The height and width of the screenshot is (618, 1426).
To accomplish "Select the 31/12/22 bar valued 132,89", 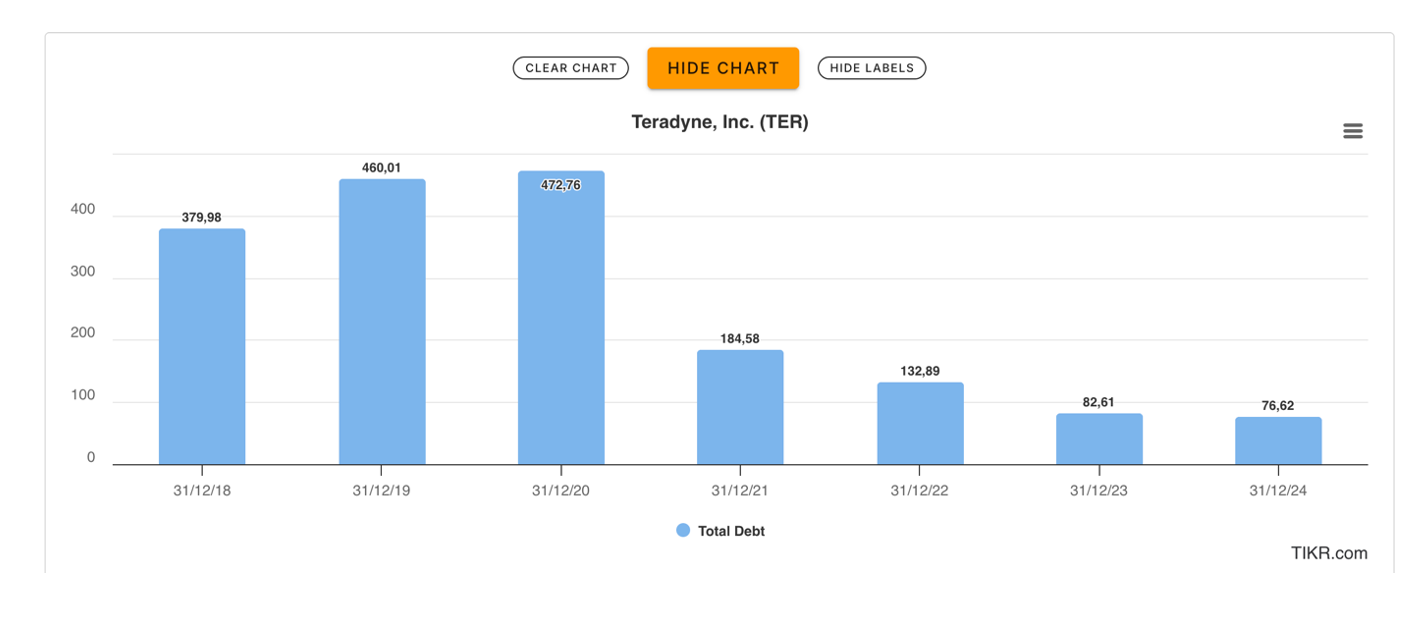I will (x=920, y=423).
